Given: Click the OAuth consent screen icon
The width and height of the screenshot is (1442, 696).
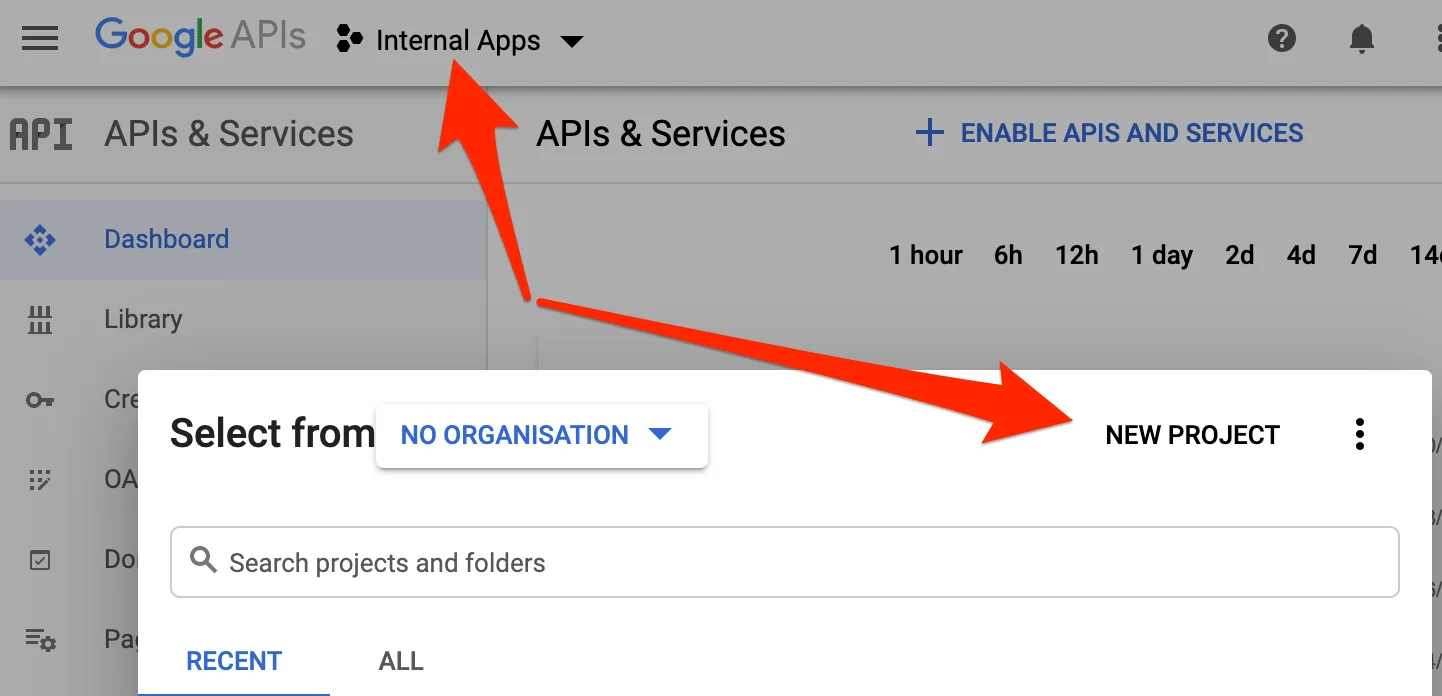Looking at the screenshot, I should point(39,479).
